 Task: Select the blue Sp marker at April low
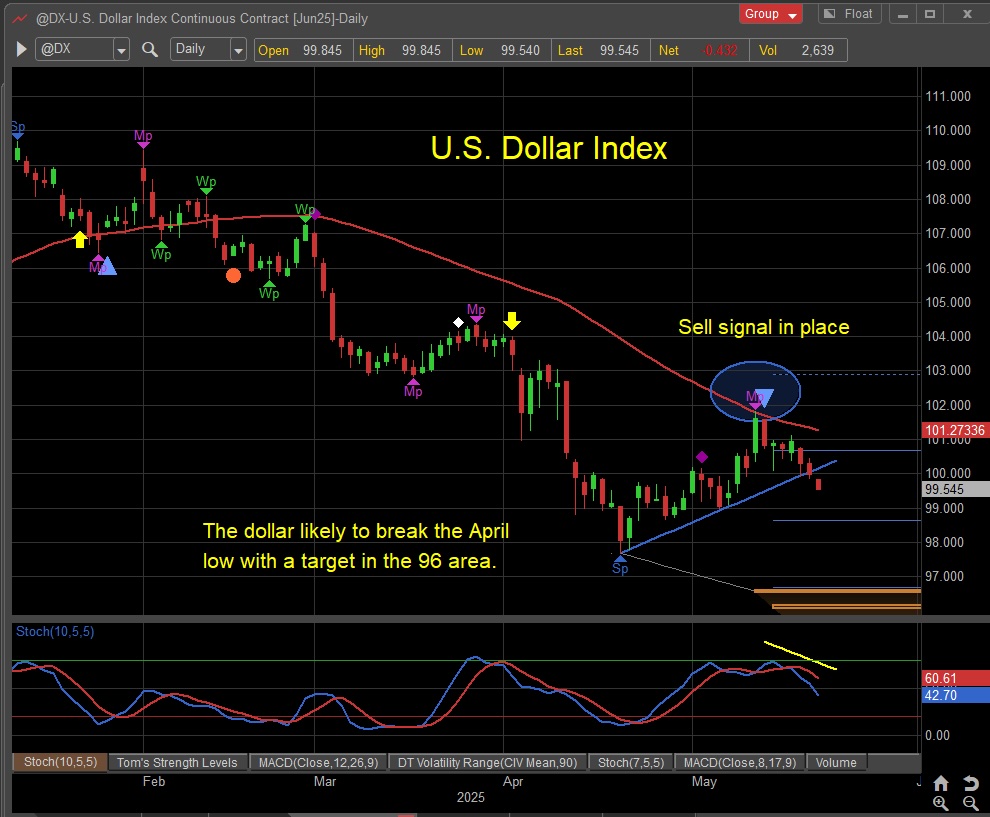pyautogui.click(x=620, y=566)
